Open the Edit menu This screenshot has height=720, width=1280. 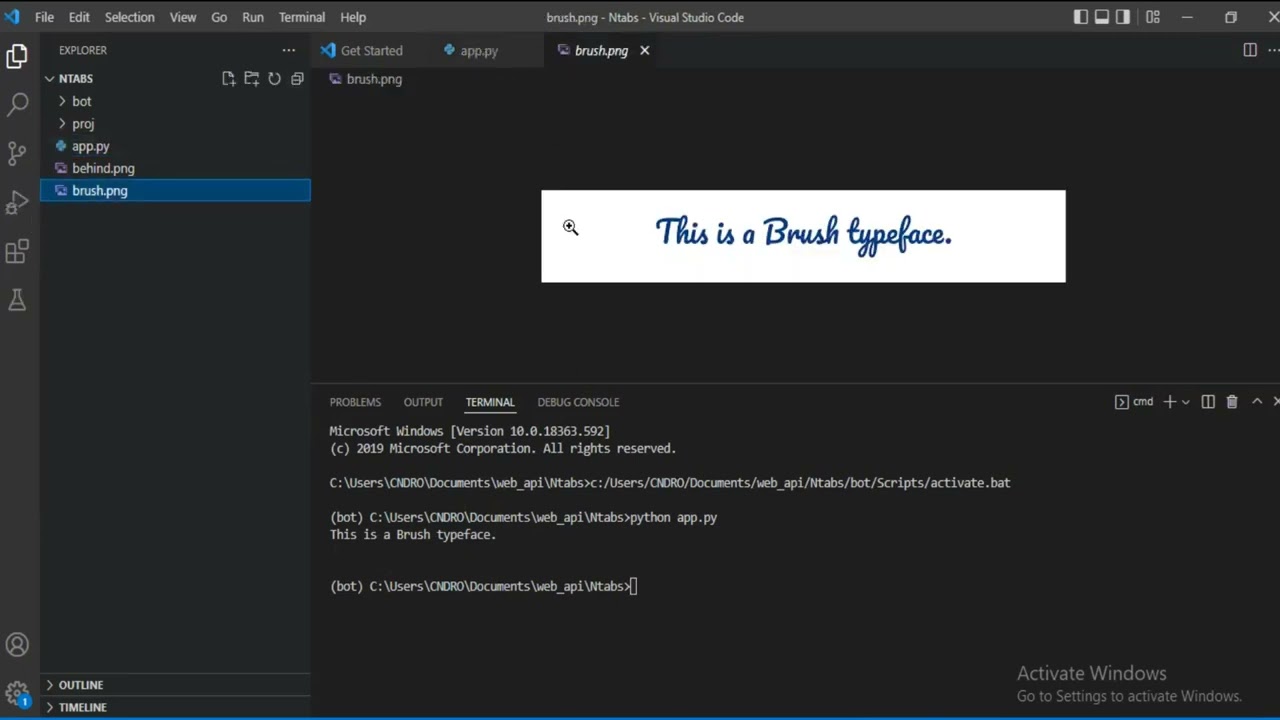(79, 17)
